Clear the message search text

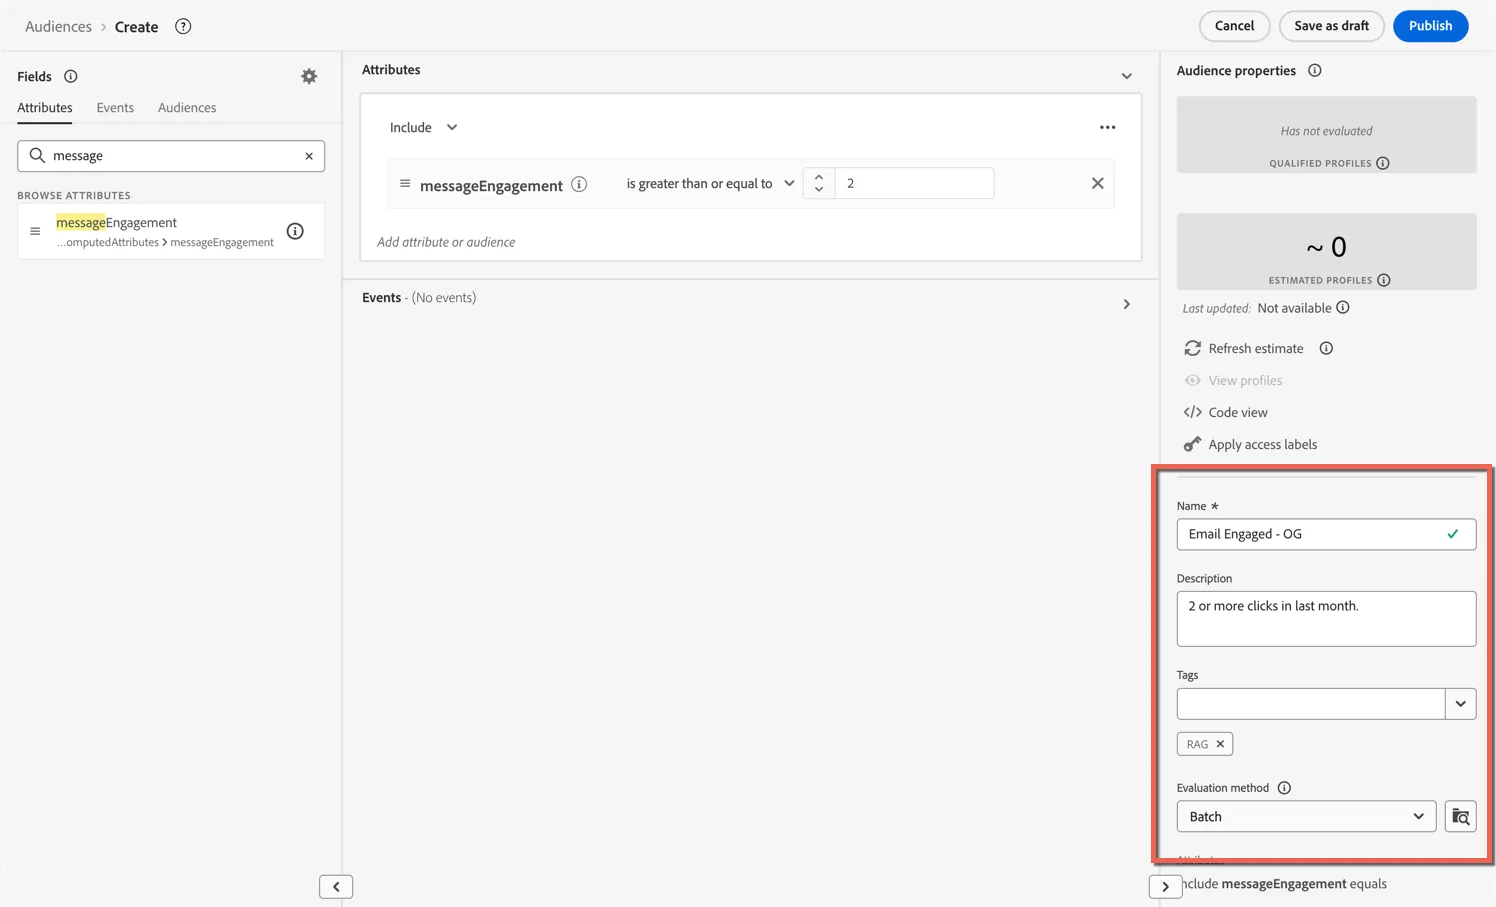(x=309, y=156)
